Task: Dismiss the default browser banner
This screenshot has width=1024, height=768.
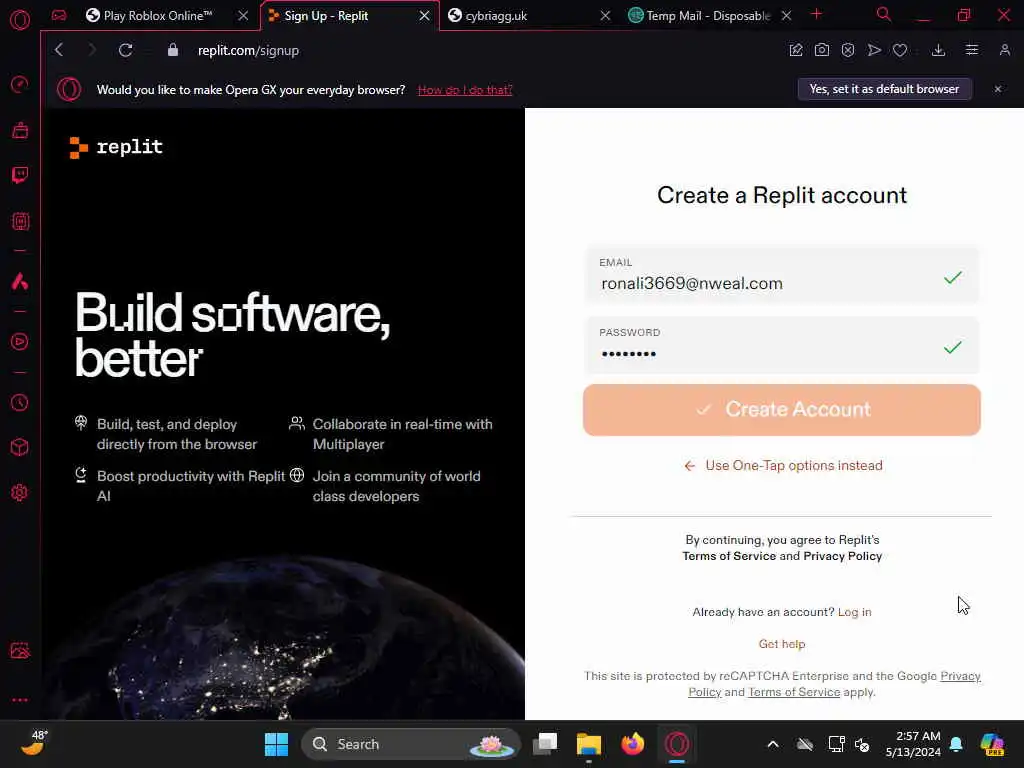Action: 998,89
